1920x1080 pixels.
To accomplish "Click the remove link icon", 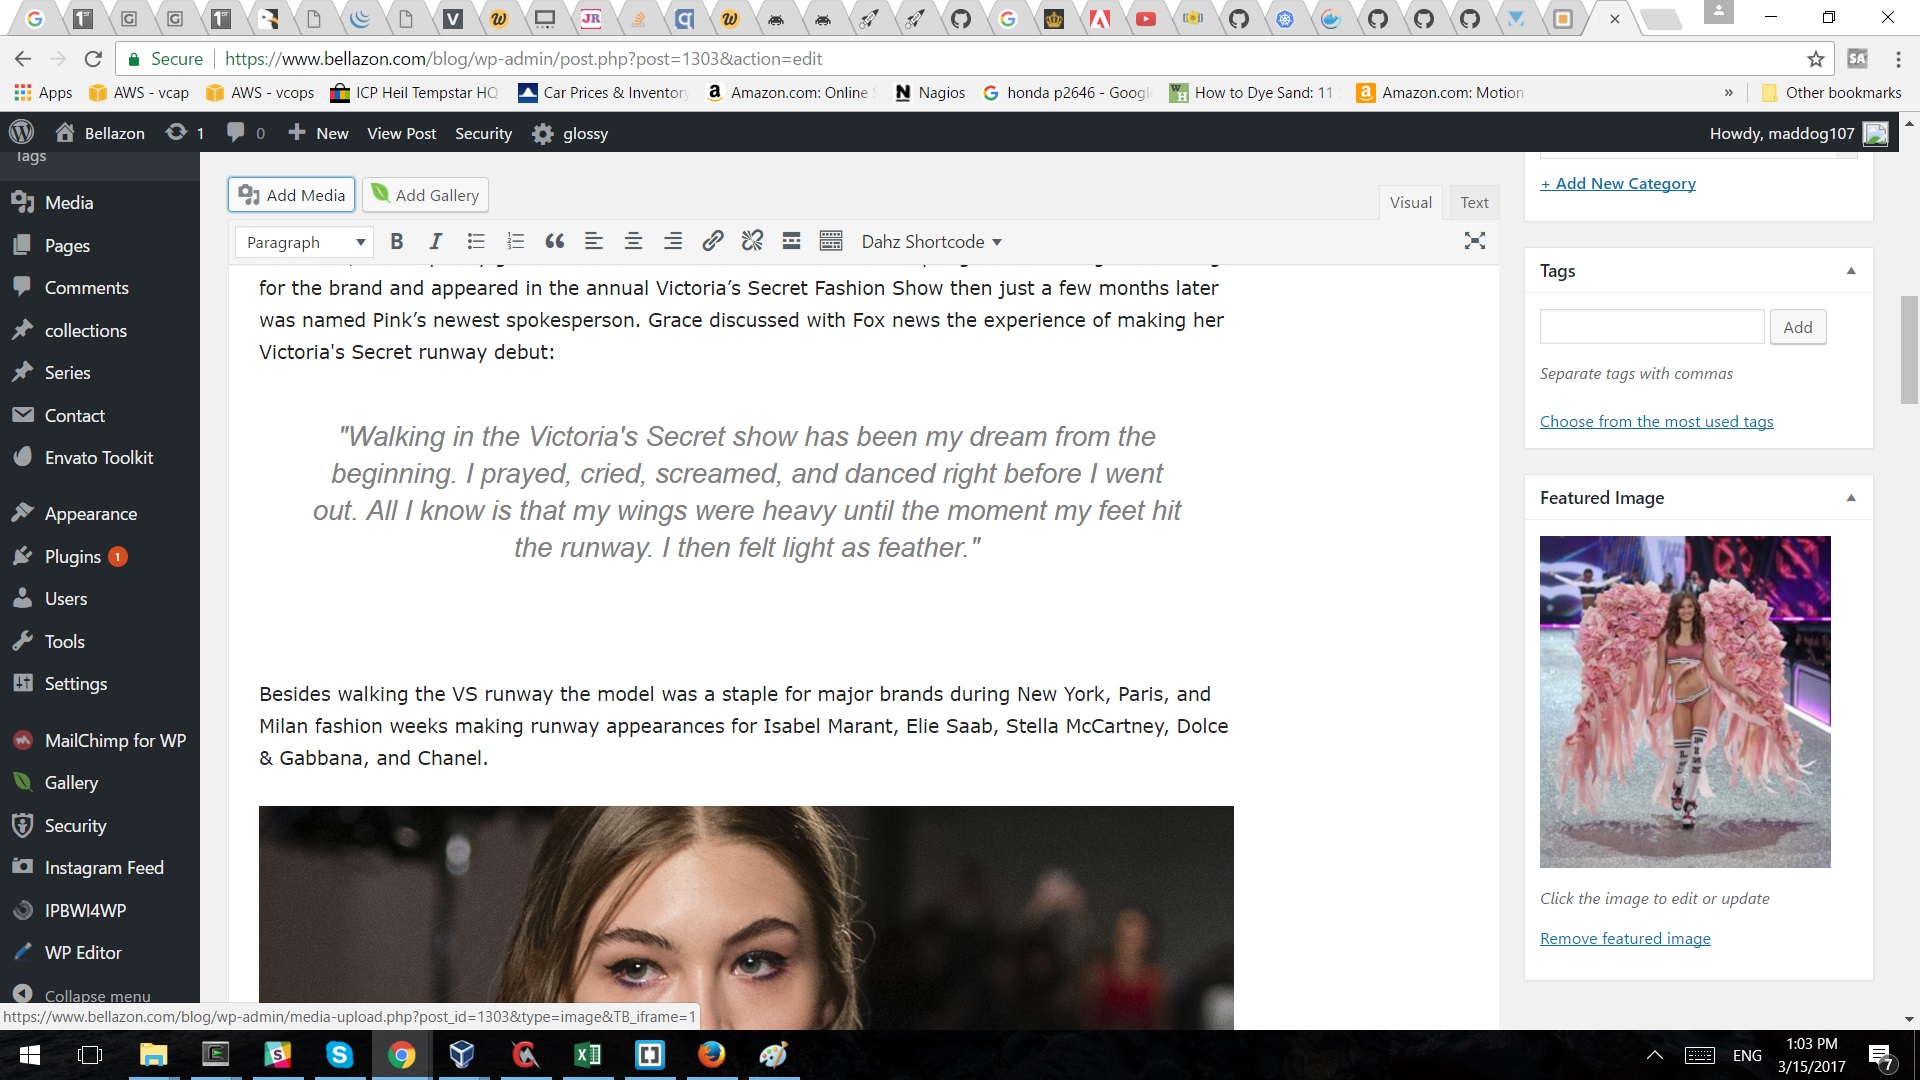I will (x=752, y=241).
